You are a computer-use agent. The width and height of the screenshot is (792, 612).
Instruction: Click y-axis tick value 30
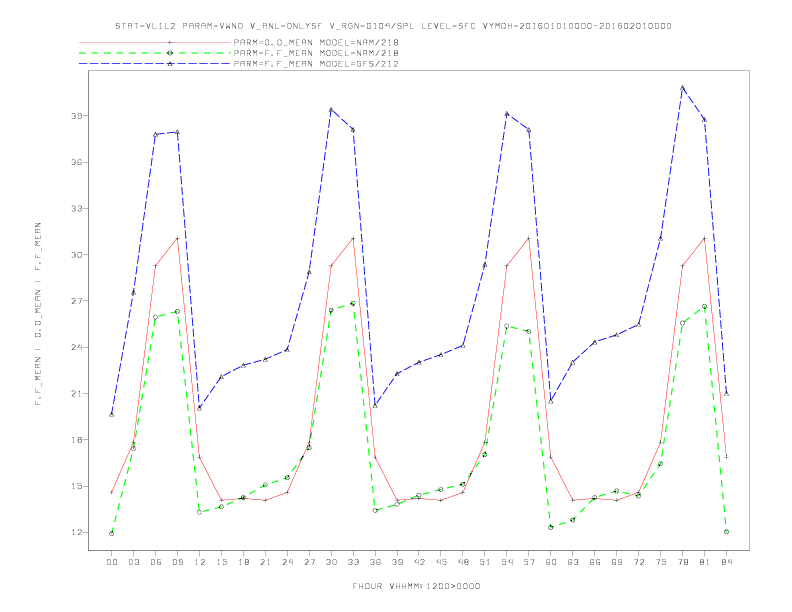77,254
